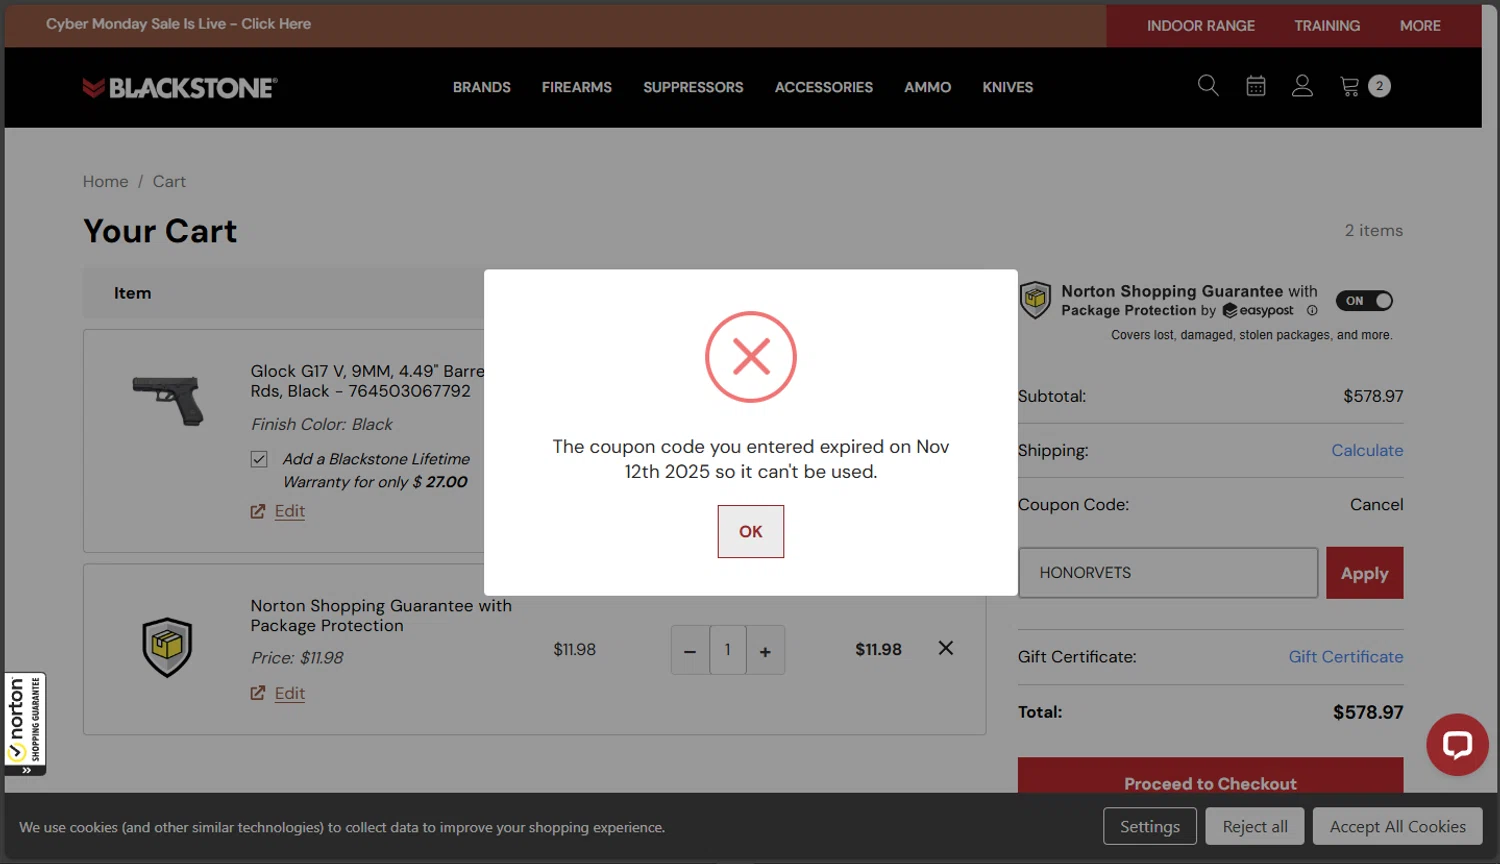Decrease Norton guarantee quantity with minus
Screen dimensions: 1500x864
click(x=690, y=650)
